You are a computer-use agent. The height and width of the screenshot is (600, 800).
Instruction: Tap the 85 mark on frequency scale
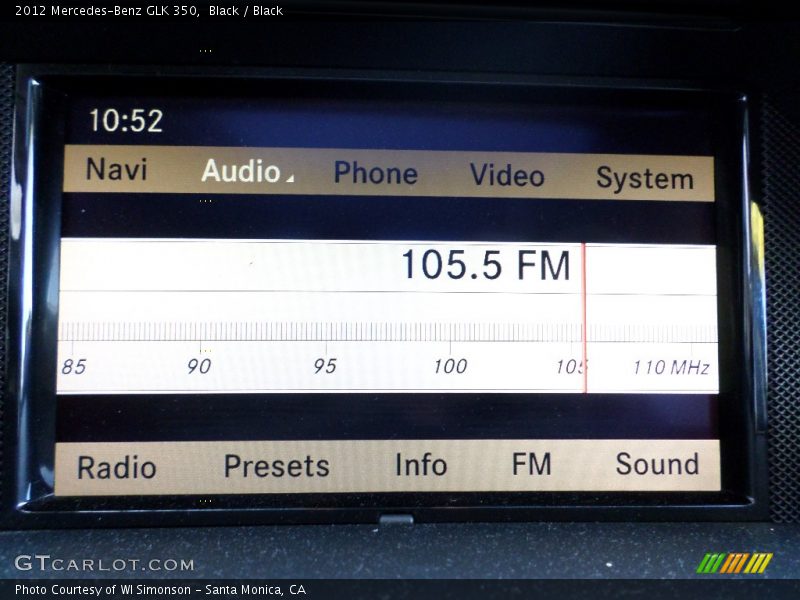pos(73,366)
